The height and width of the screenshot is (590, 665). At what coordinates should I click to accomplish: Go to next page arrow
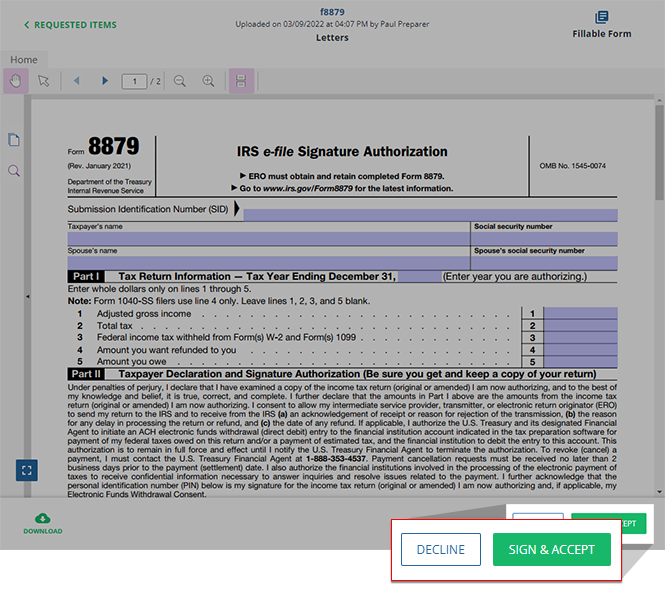(x=105, y=81)
